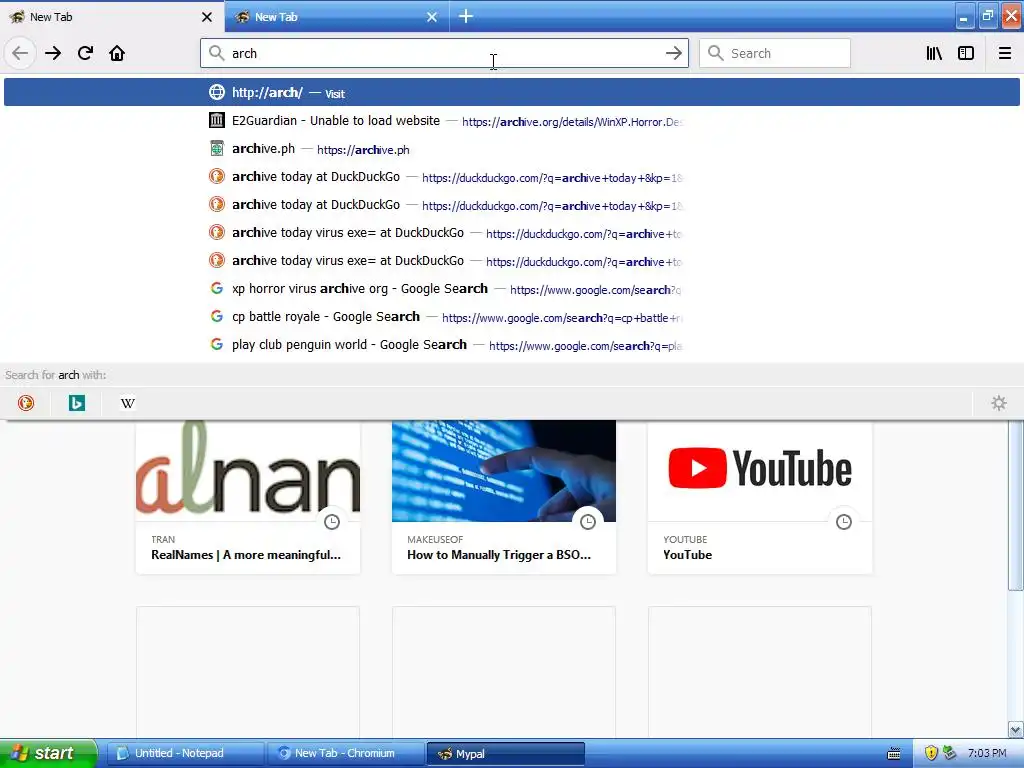The height and width of the screenshot is (768, 1024).
Task: Click the scrollbar down arrow
Action: [x=1015, y=729]
